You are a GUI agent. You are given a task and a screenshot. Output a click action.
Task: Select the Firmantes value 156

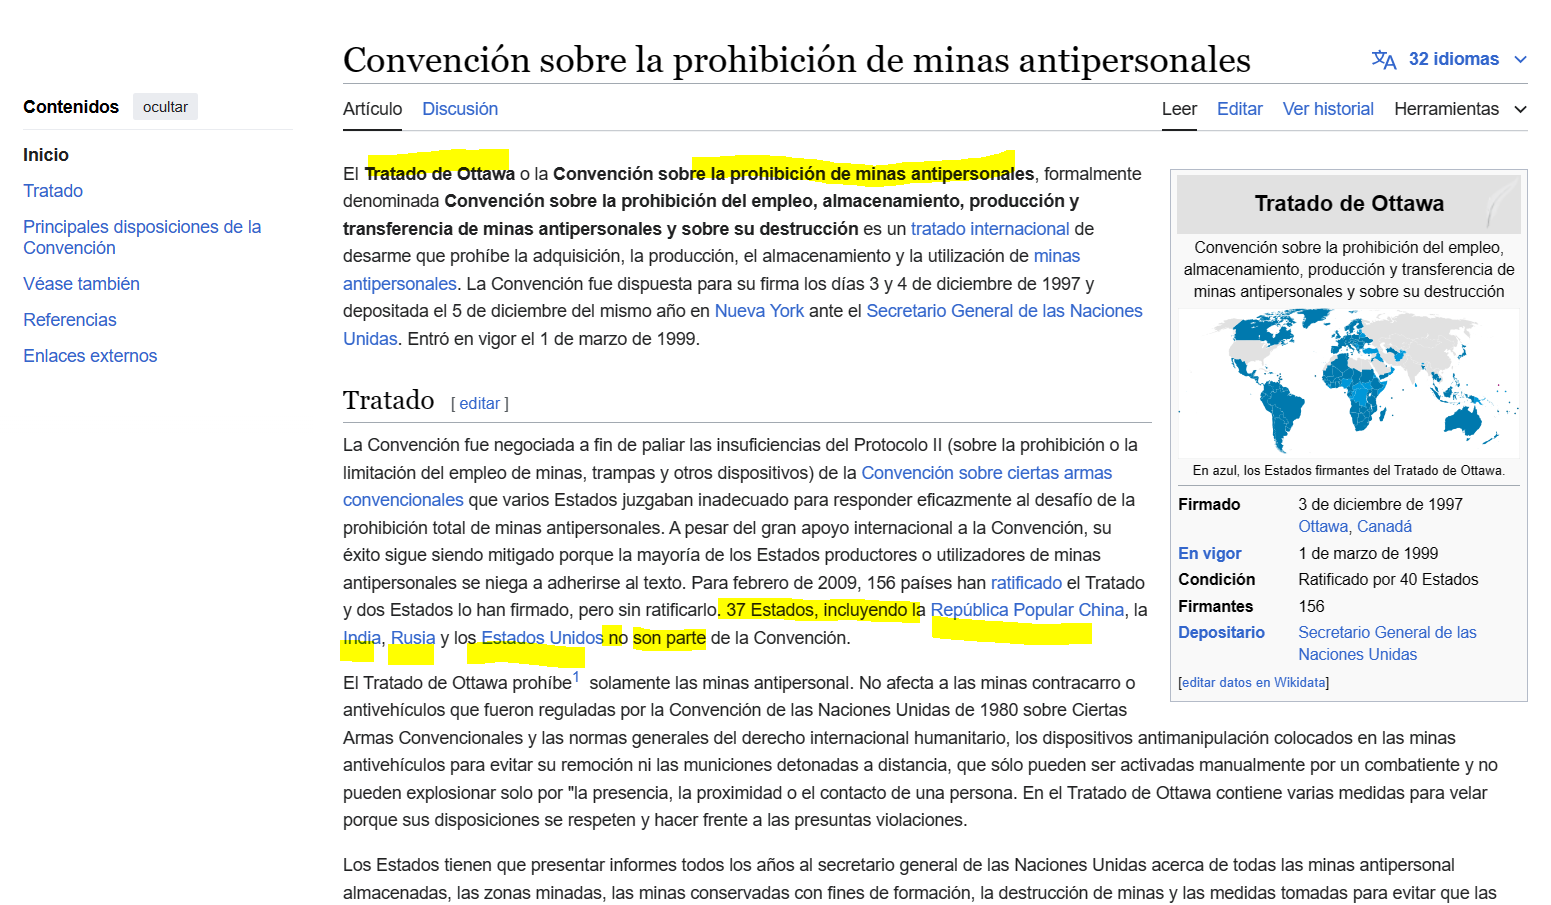point(1311,607)
